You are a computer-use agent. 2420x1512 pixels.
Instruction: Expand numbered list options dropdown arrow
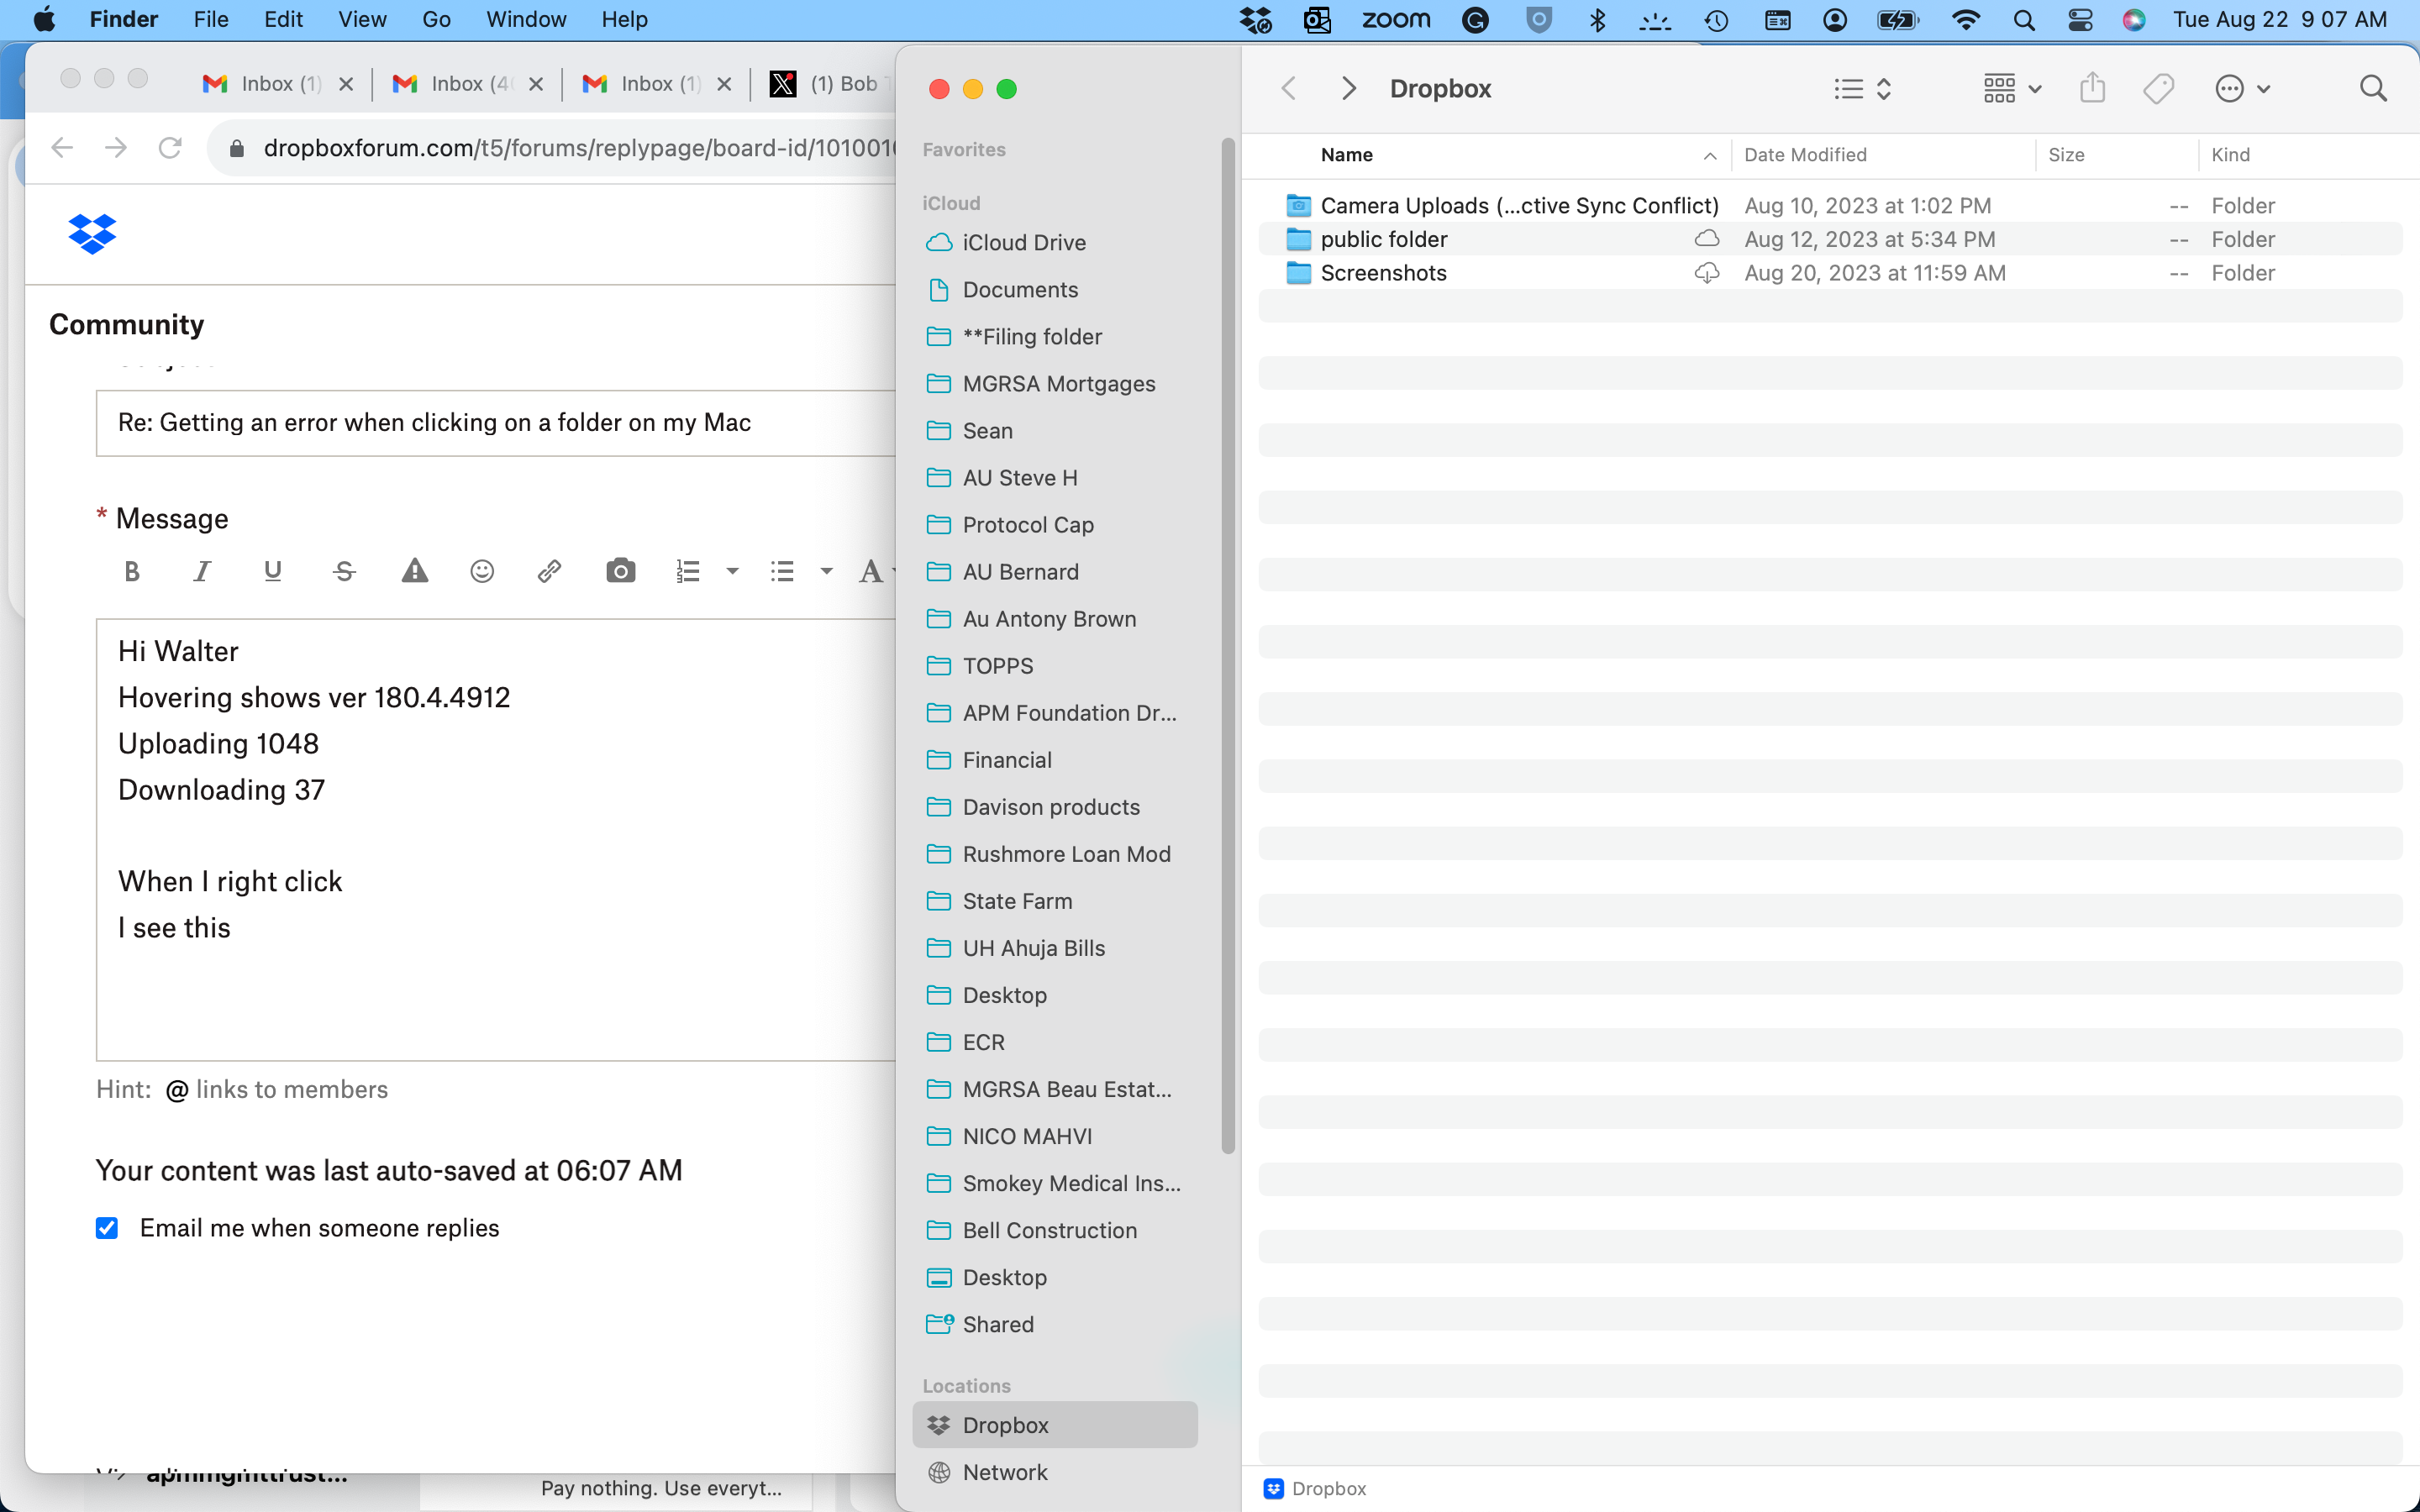pos(732,571)
